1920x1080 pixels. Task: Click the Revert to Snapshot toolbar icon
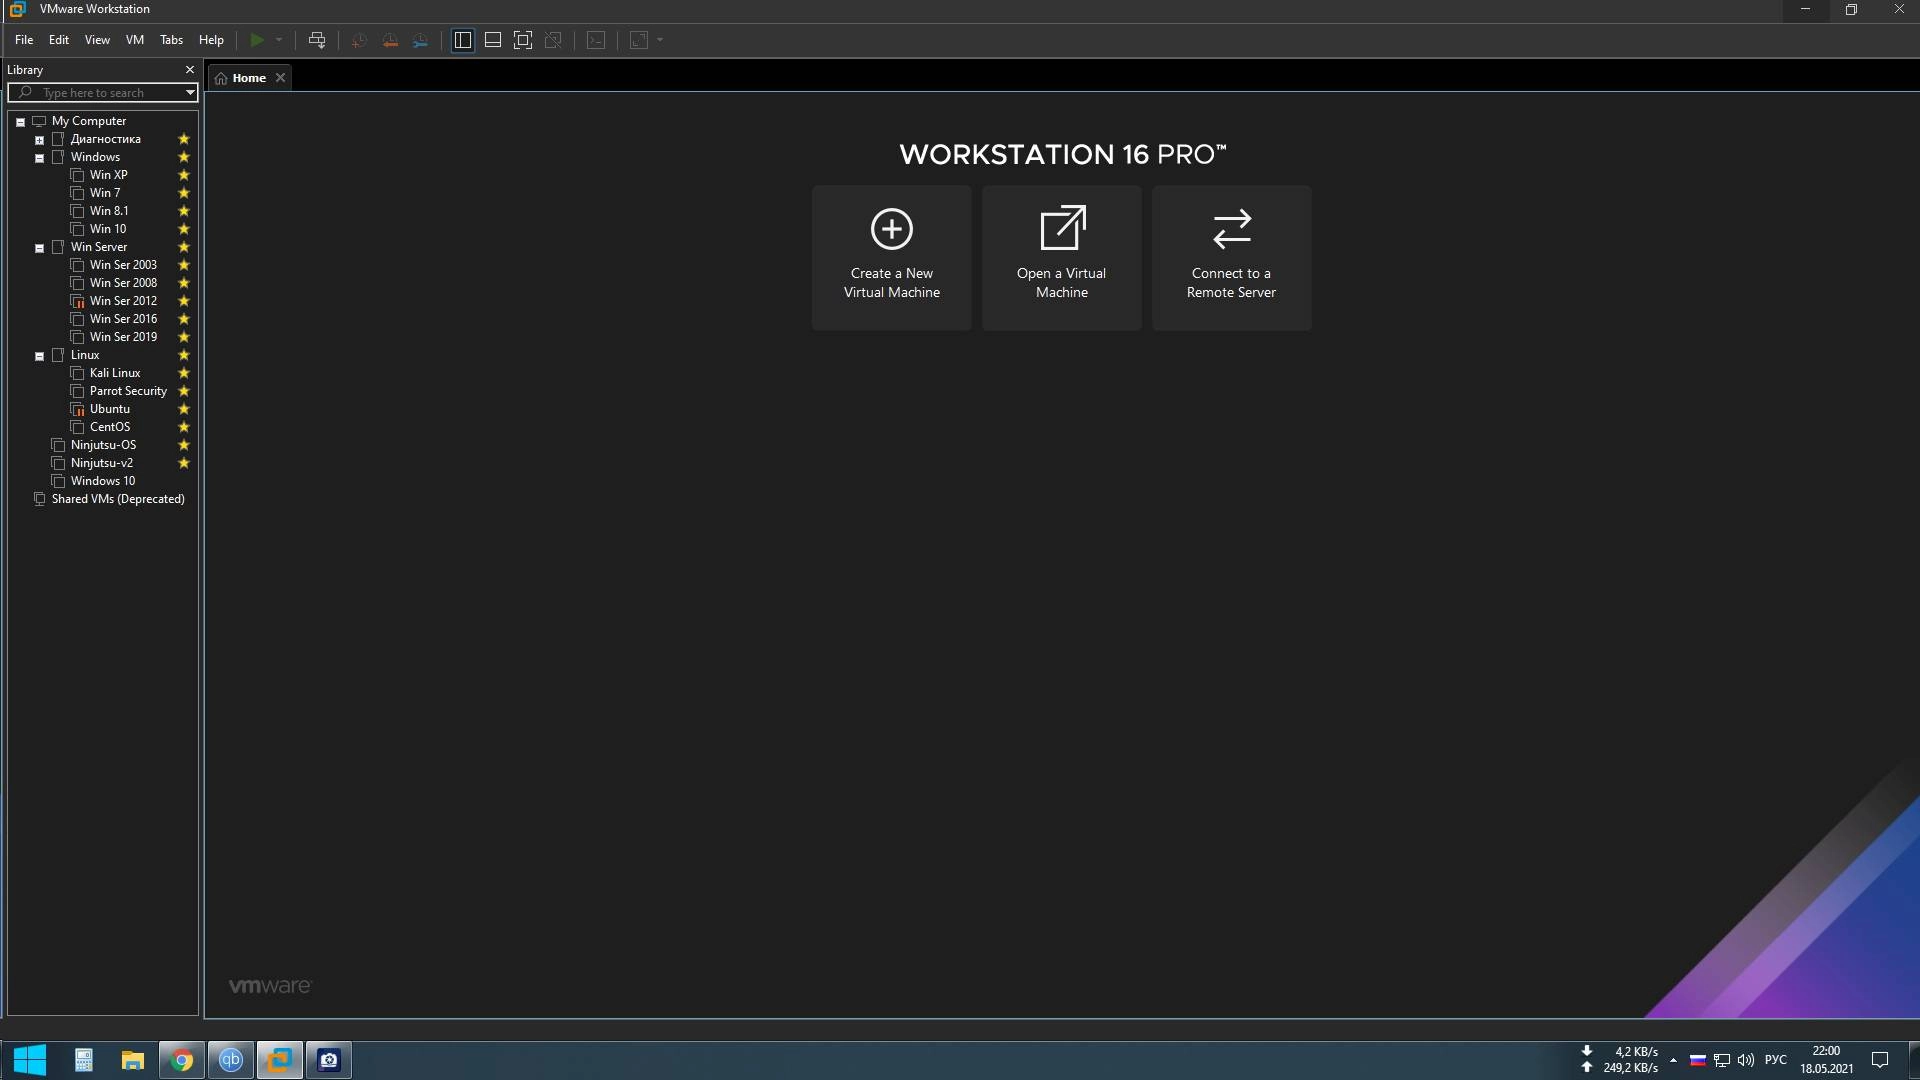[x=390, y=40]
